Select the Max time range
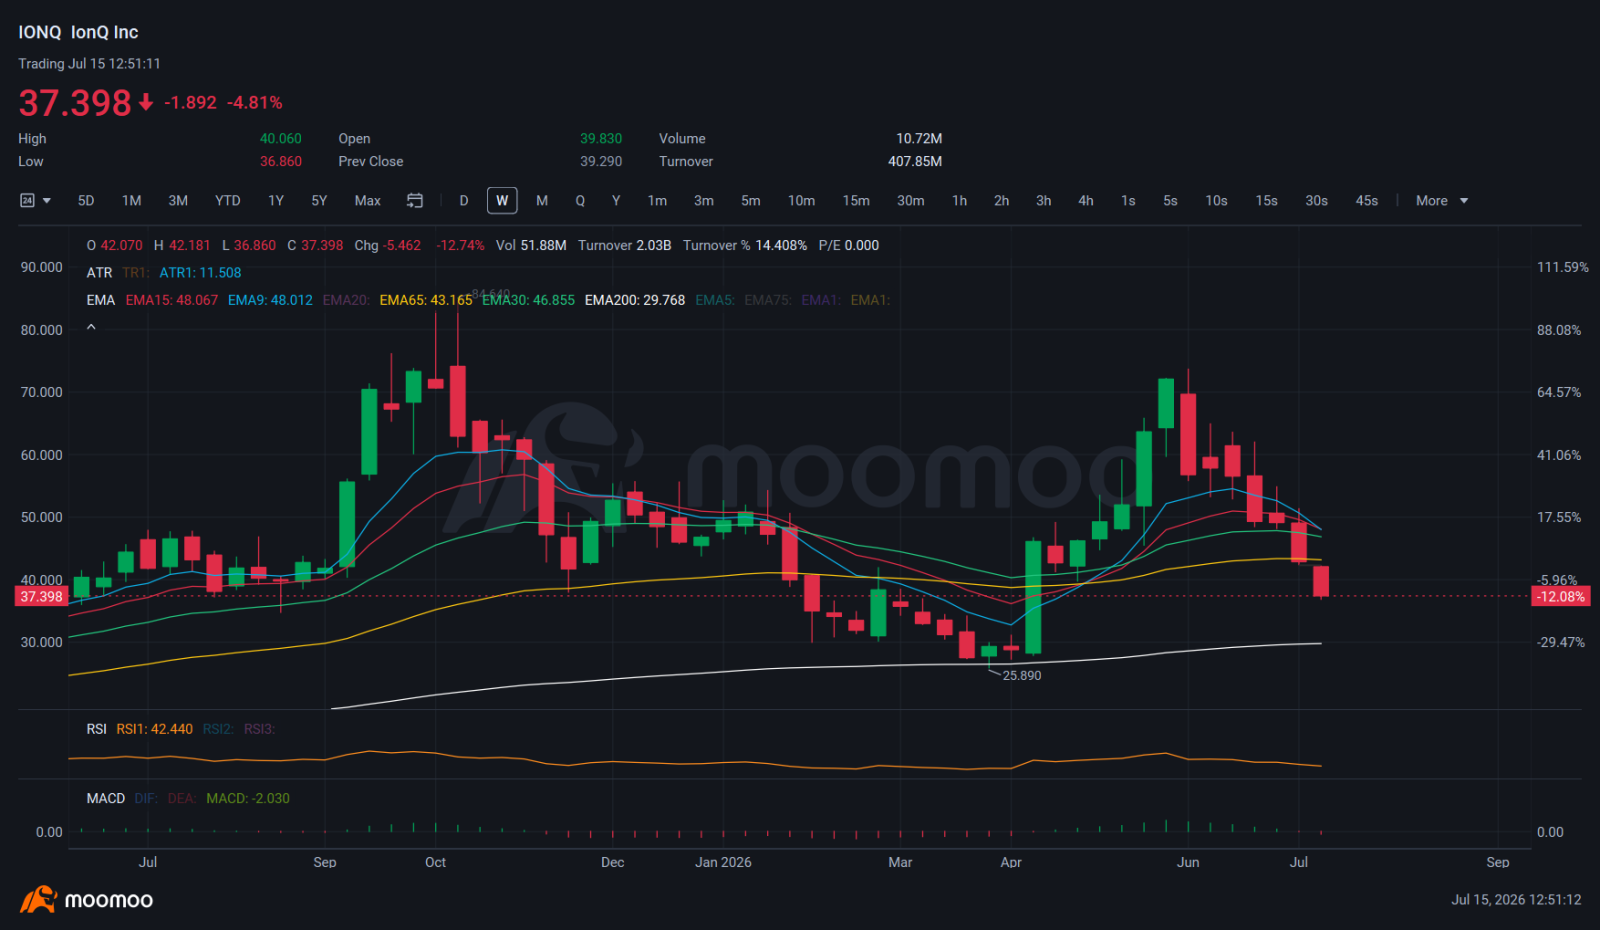Image resolution: width=1600 pixels, height=930 pixels. pos(368,201)
